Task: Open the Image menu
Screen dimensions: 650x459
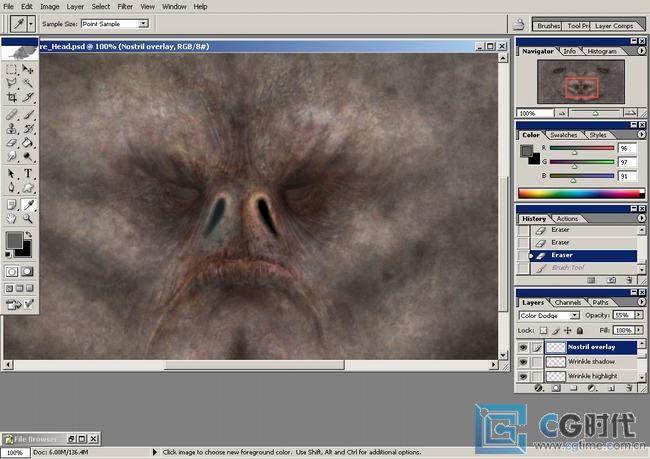Action: click(x=49, y=7)
